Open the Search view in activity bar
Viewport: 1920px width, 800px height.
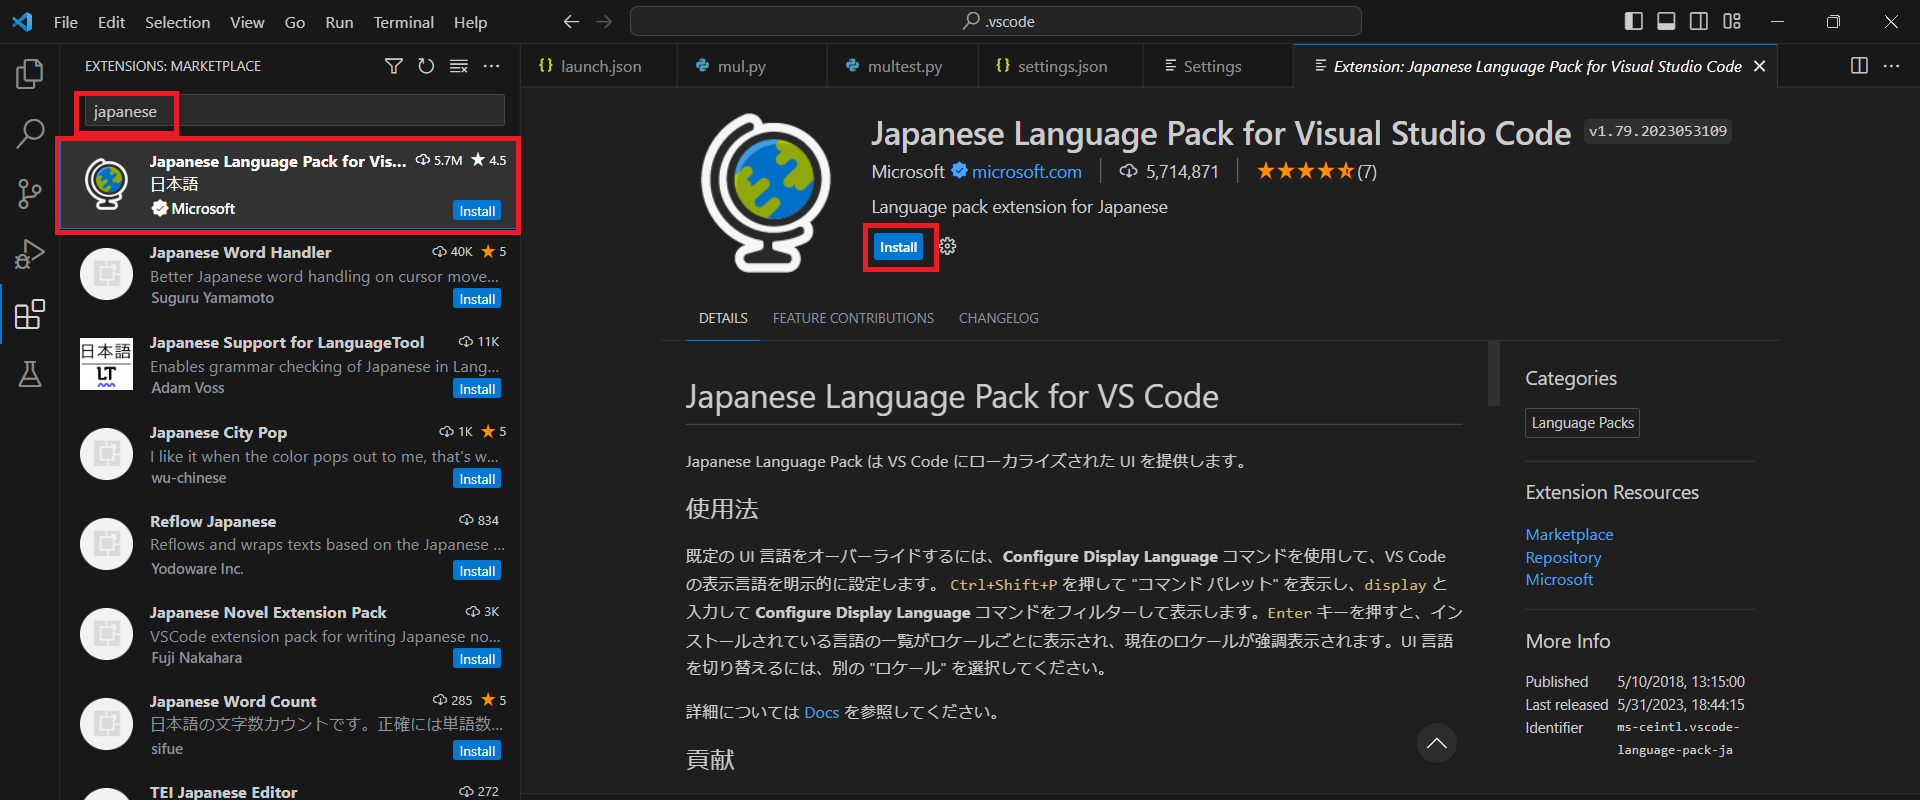click(x=30, y=133)
